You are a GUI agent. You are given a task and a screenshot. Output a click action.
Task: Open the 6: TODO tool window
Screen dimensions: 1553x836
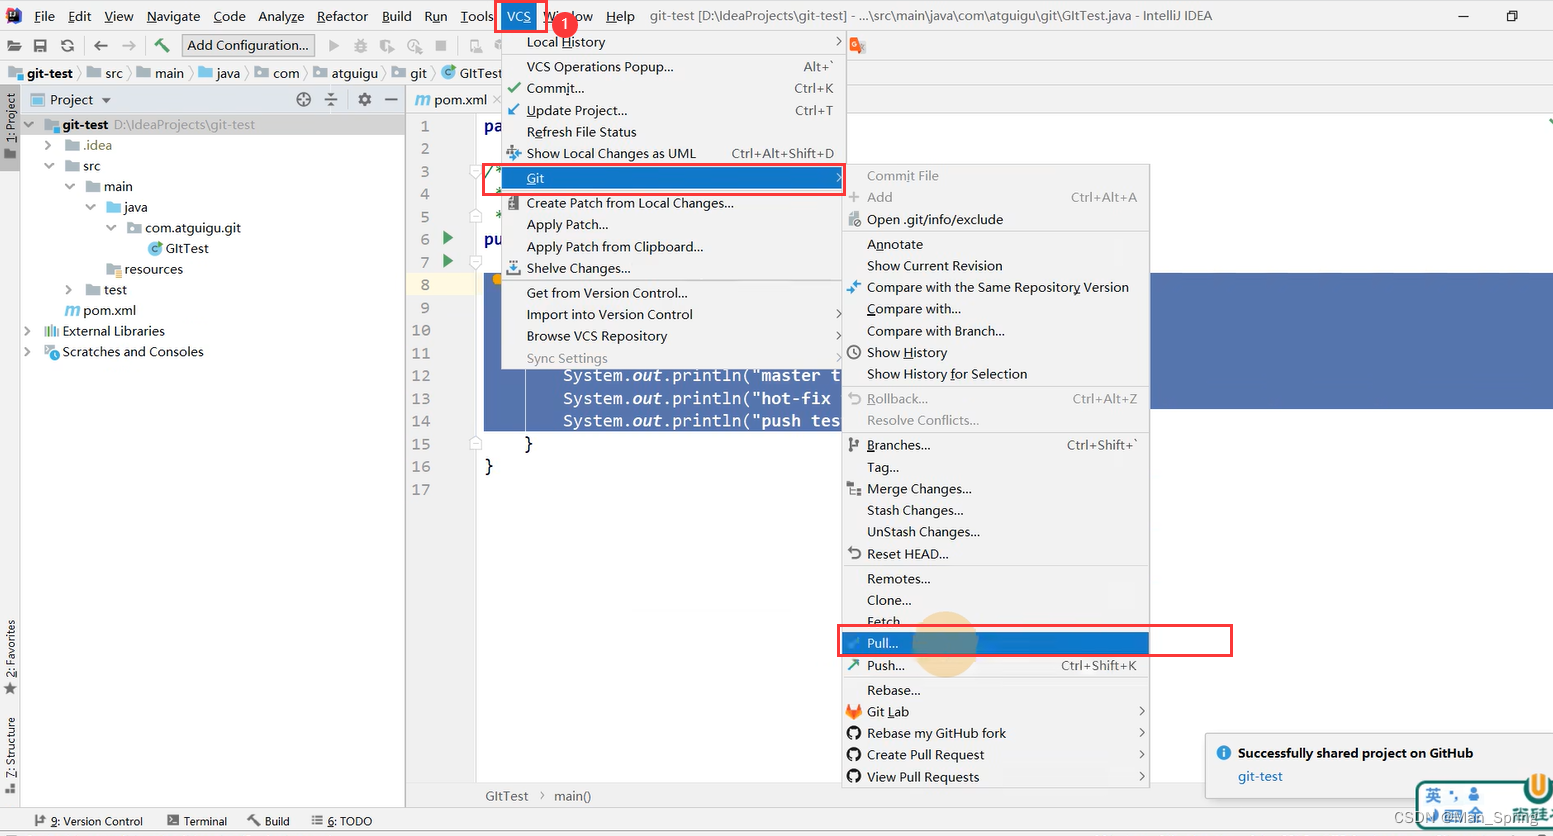click(x=342, y=821)
